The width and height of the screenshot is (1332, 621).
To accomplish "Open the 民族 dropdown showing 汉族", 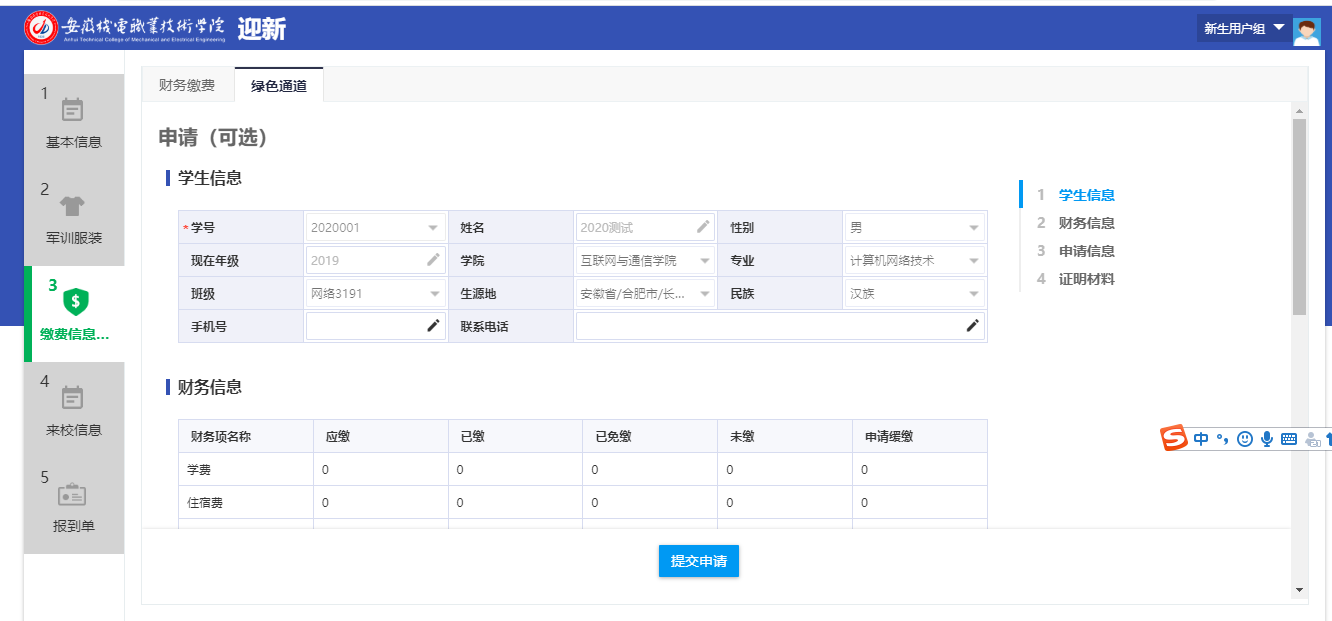I will click(x=914, y=293).
